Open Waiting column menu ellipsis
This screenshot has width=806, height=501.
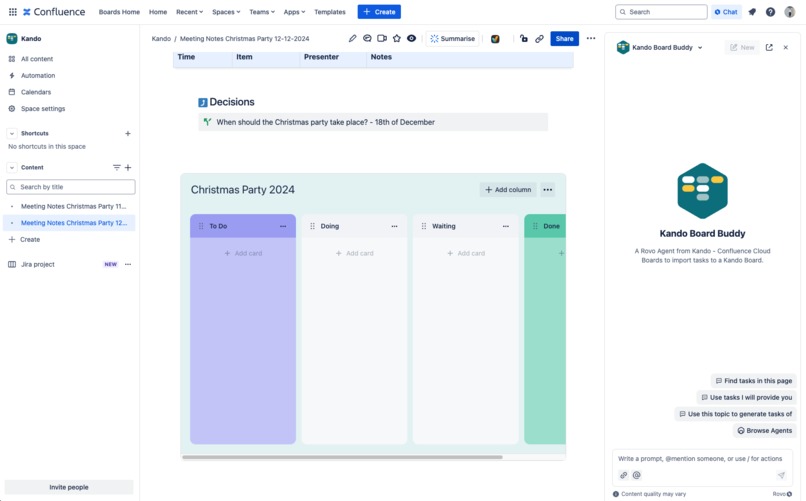(506, 226)
